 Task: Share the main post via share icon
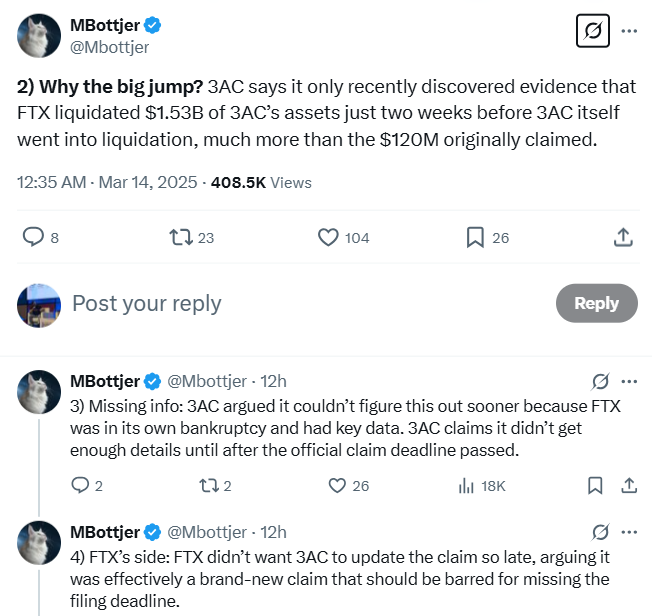click(x=622, y=237)
